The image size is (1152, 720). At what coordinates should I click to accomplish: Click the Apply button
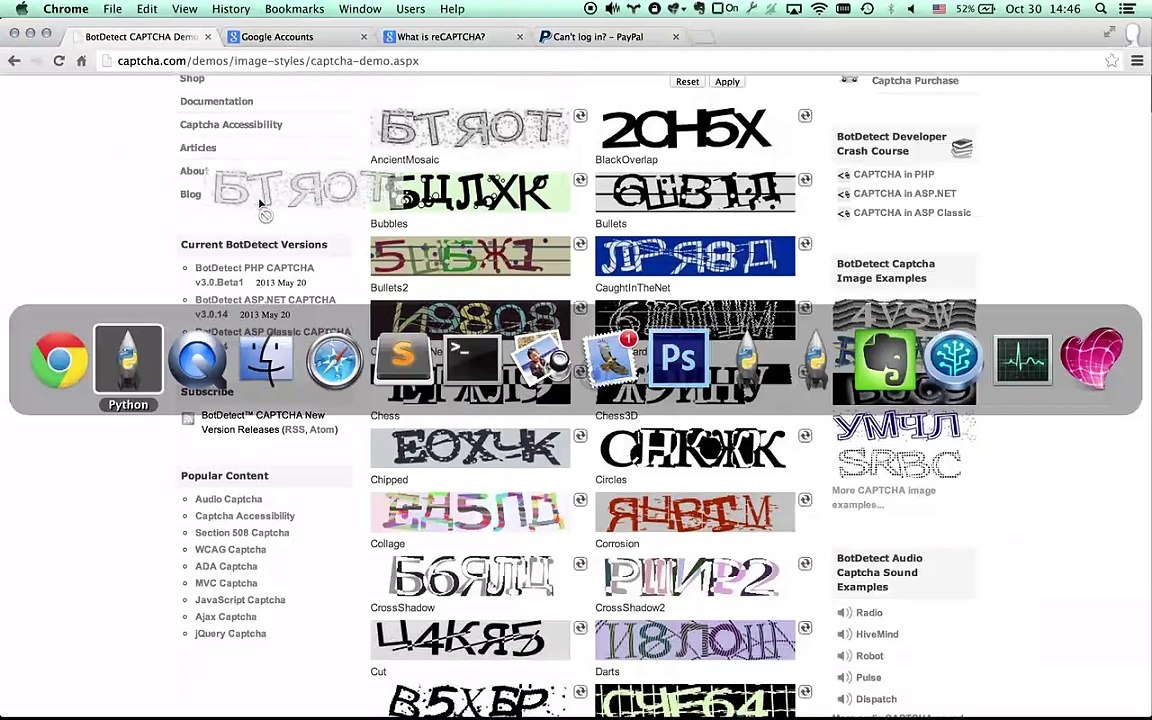[727, 82]
